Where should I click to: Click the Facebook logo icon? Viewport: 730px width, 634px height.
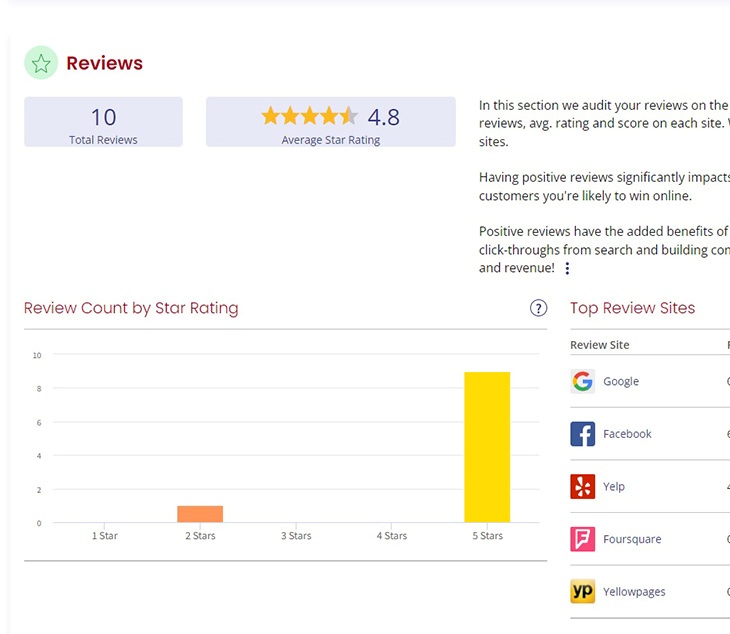point(582,434)
